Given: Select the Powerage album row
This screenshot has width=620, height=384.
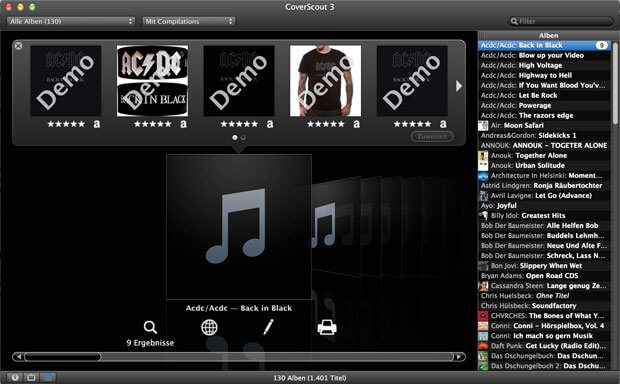Looking at the screenshot, I should click(544, 106).
